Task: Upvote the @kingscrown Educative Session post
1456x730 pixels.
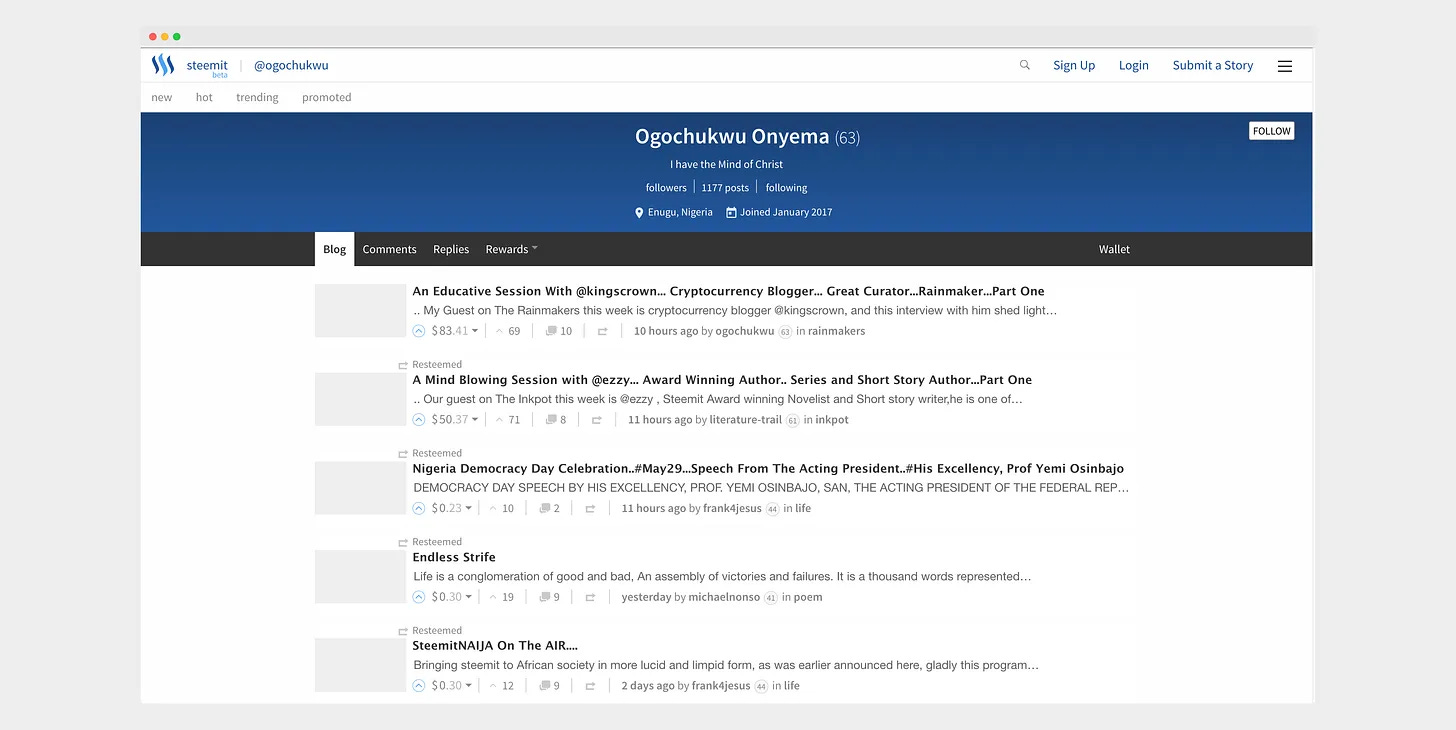Action: pyautogui.click(x=419, y=331)
